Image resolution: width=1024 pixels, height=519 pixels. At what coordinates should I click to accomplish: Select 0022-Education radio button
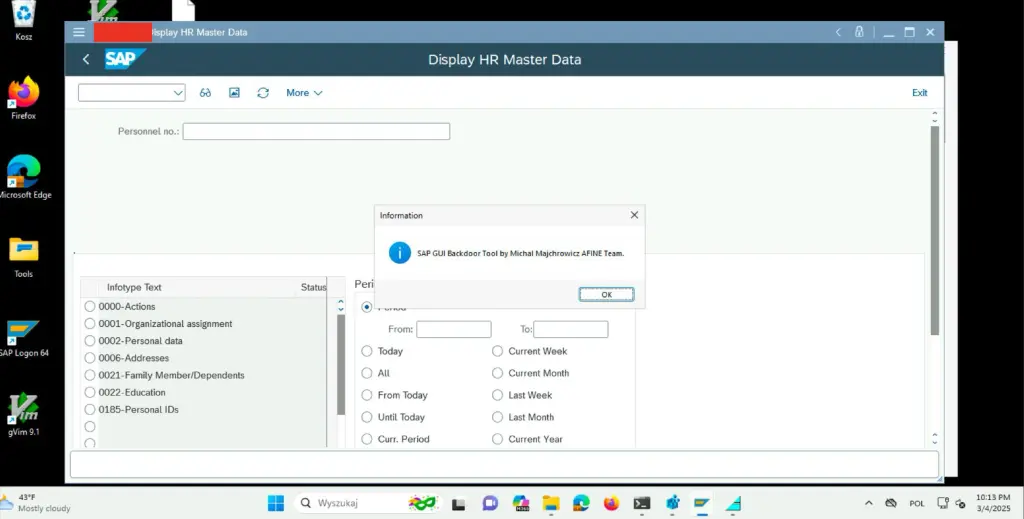pyautogui.click(x=90, y=392)
